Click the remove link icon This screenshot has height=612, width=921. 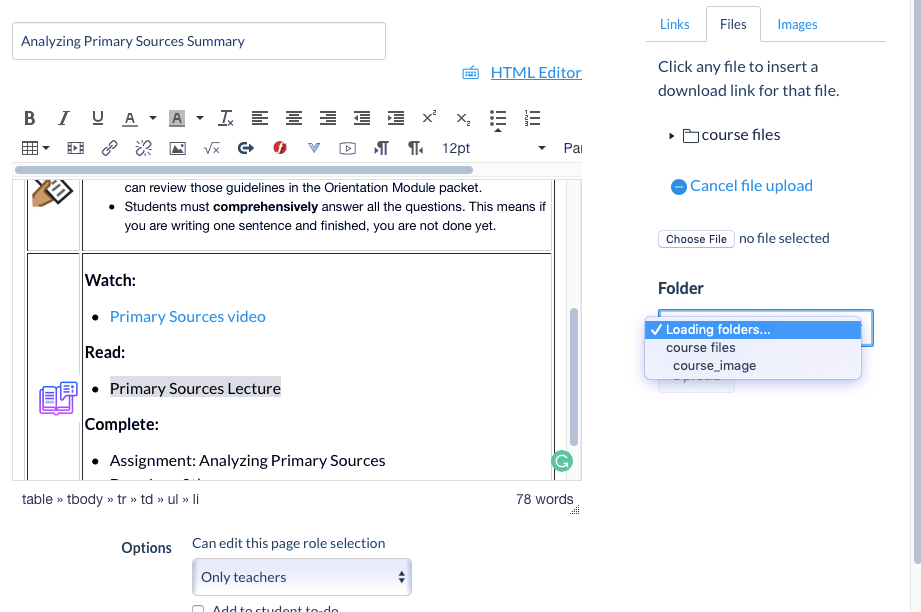tap(143, 148)
